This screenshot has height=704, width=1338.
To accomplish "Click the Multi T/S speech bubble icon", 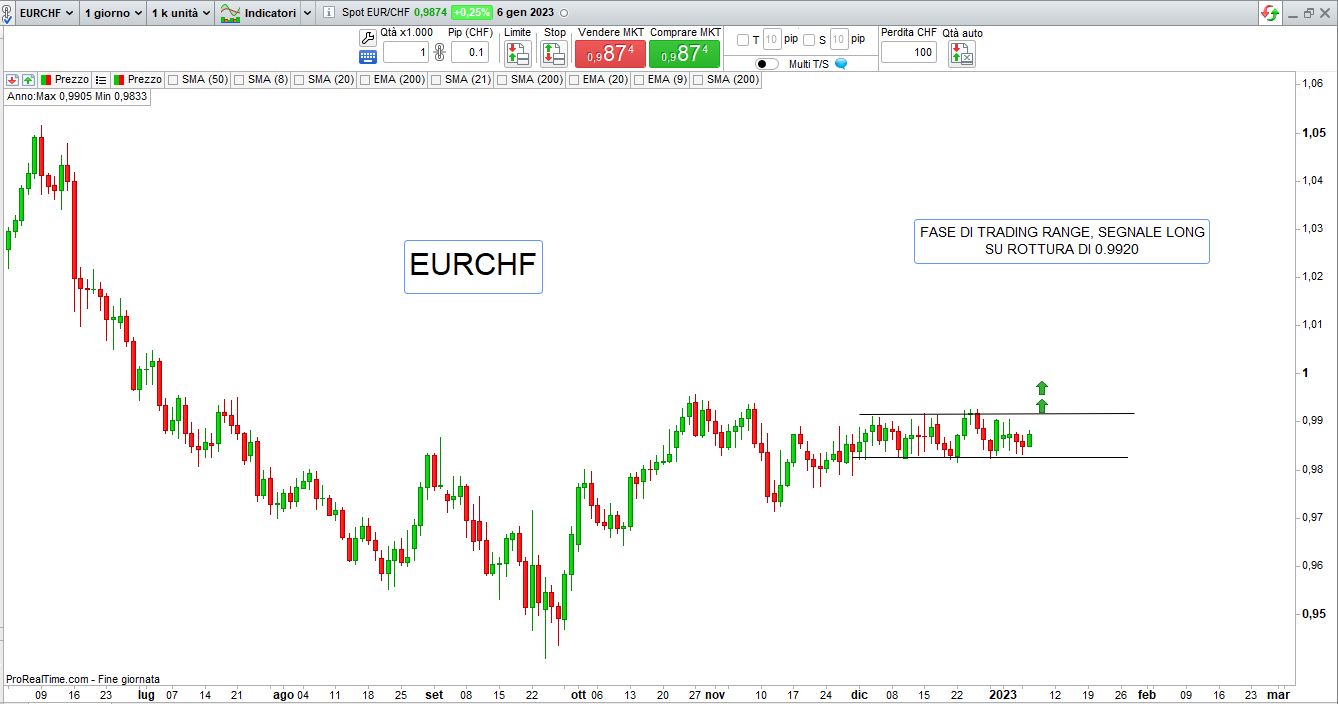I will 841,63.
